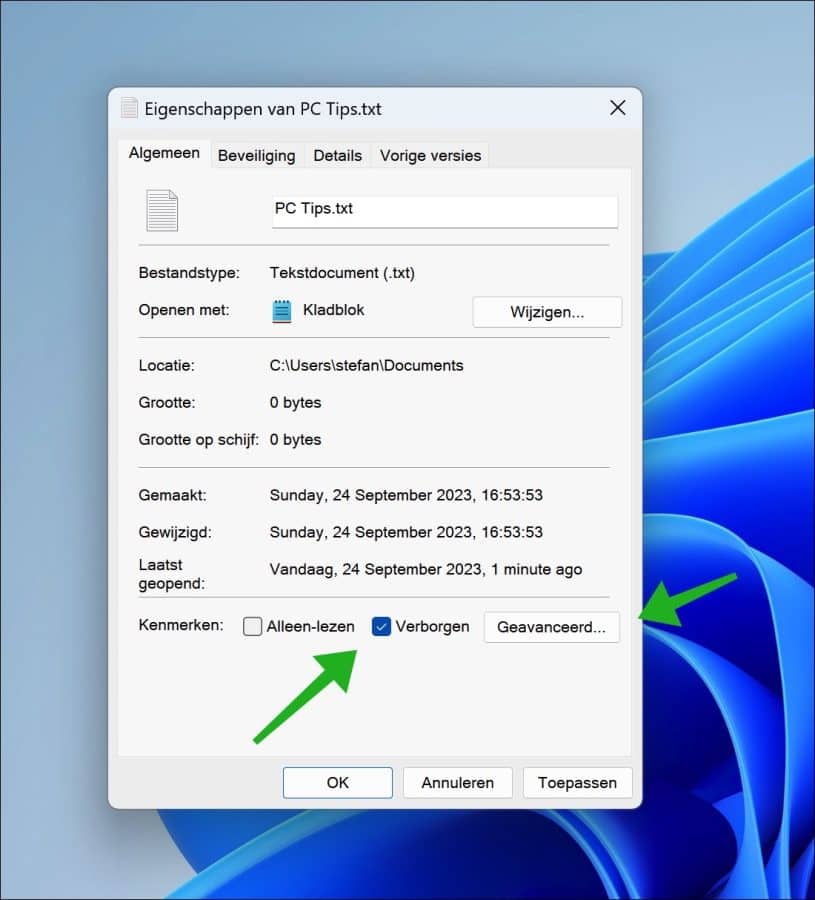The width and height of the screenshot is (815, 900).
Task: Click the file name field PC Tips.txt
Action: click(445, 211)
